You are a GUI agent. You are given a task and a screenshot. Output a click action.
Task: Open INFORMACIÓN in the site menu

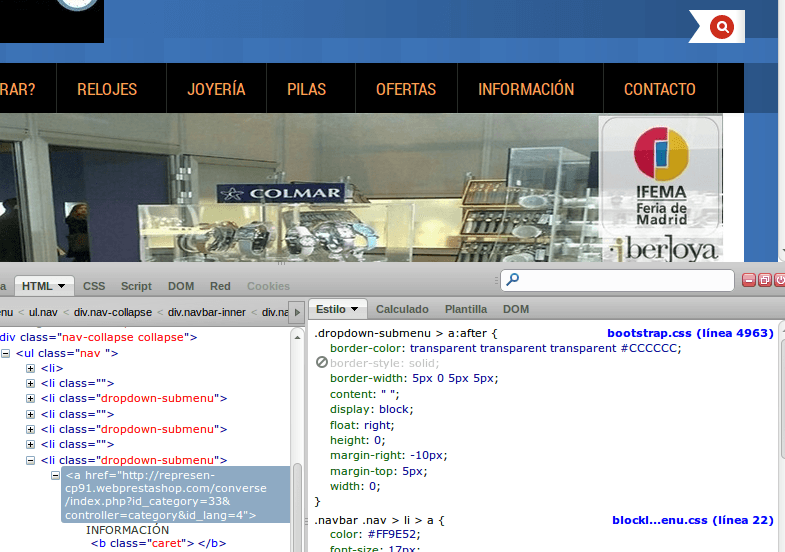[526, 89]
